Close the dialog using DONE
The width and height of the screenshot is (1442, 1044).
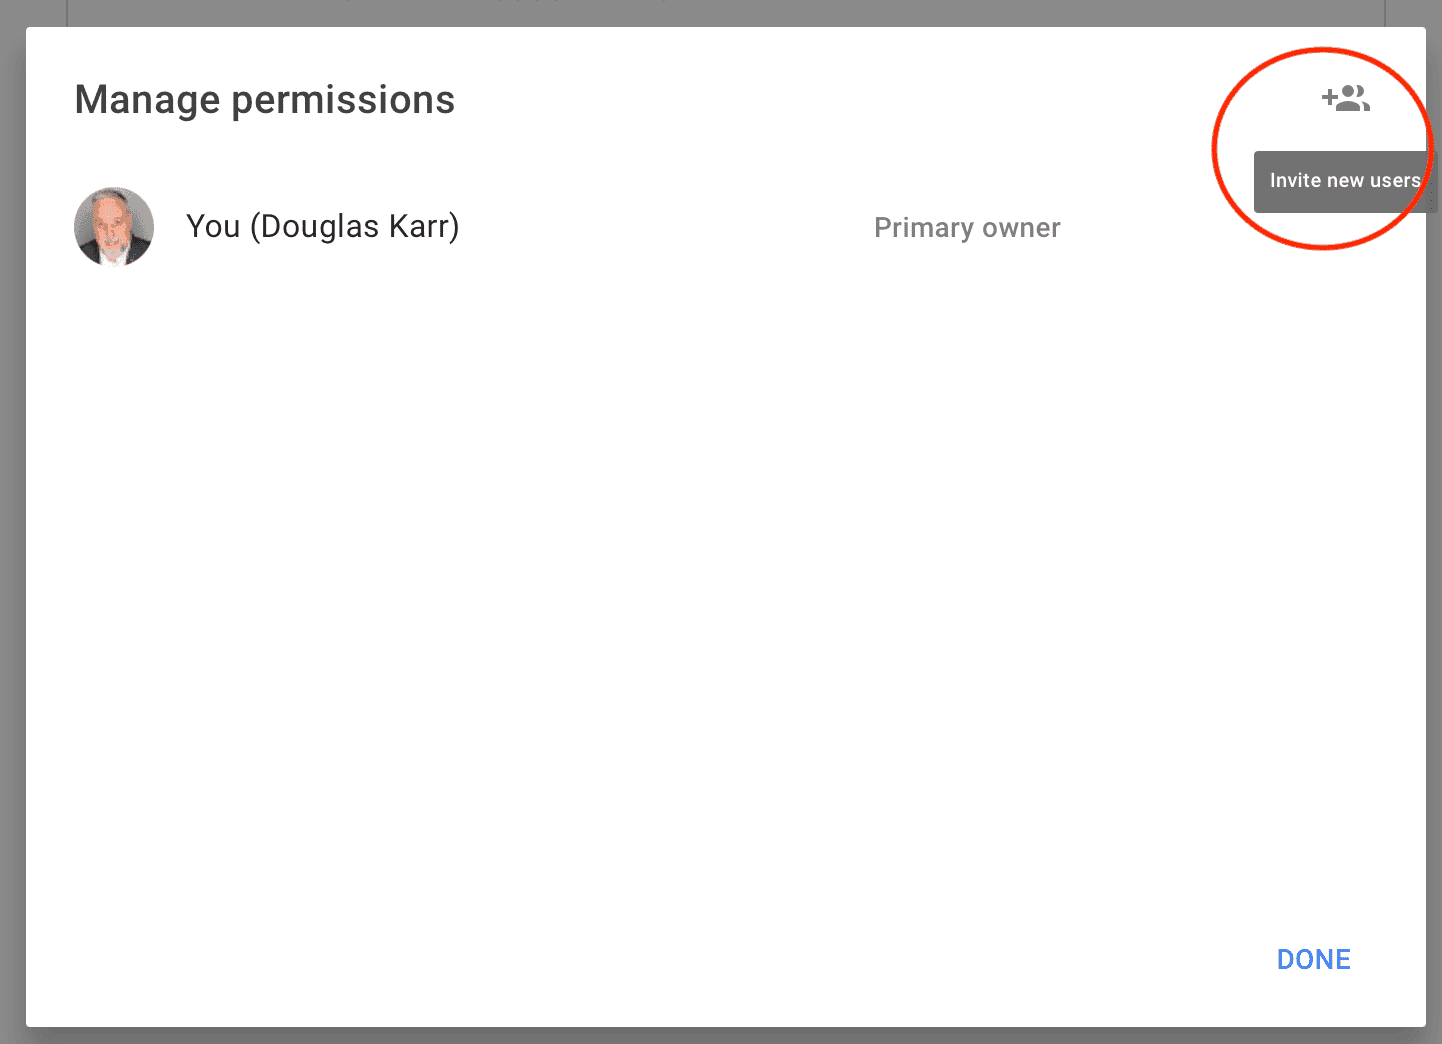click(1313, 960)
